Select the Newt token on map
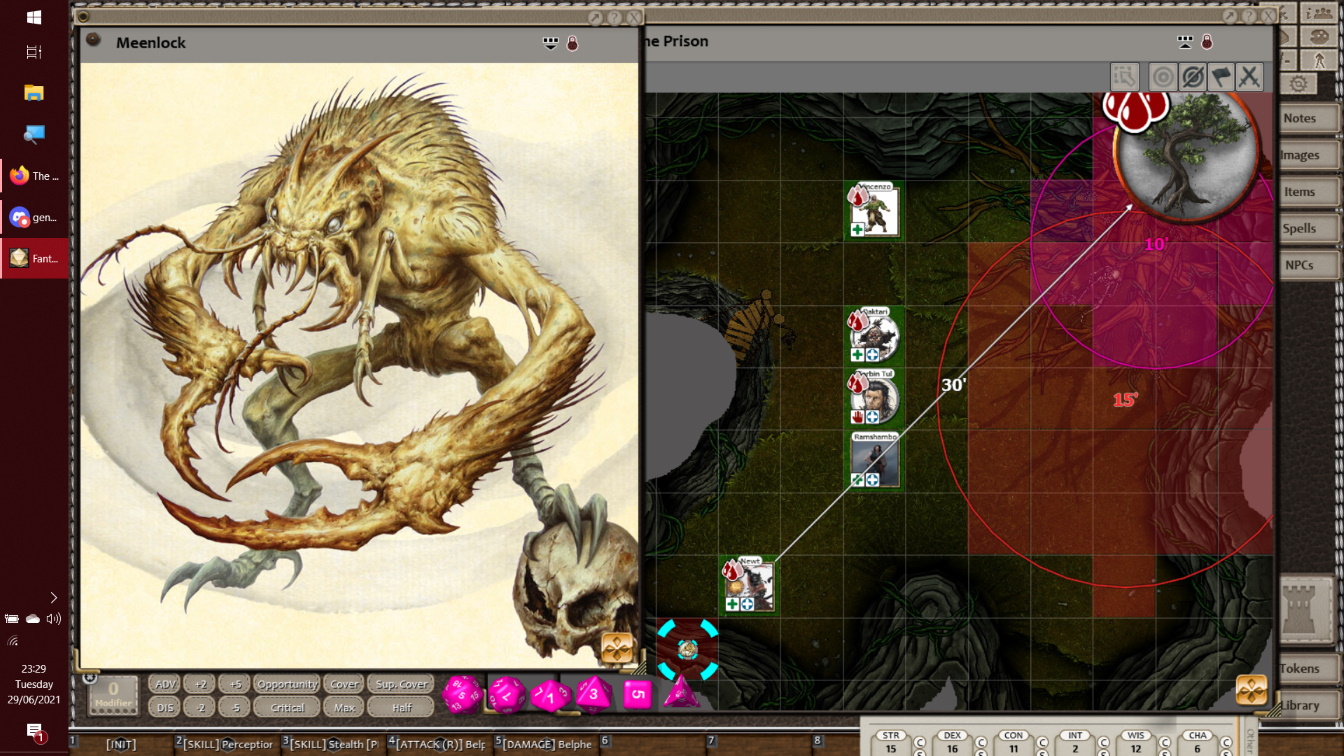Image resolution: width=1344 pixels, height=756 pixels. pos(749,585)
